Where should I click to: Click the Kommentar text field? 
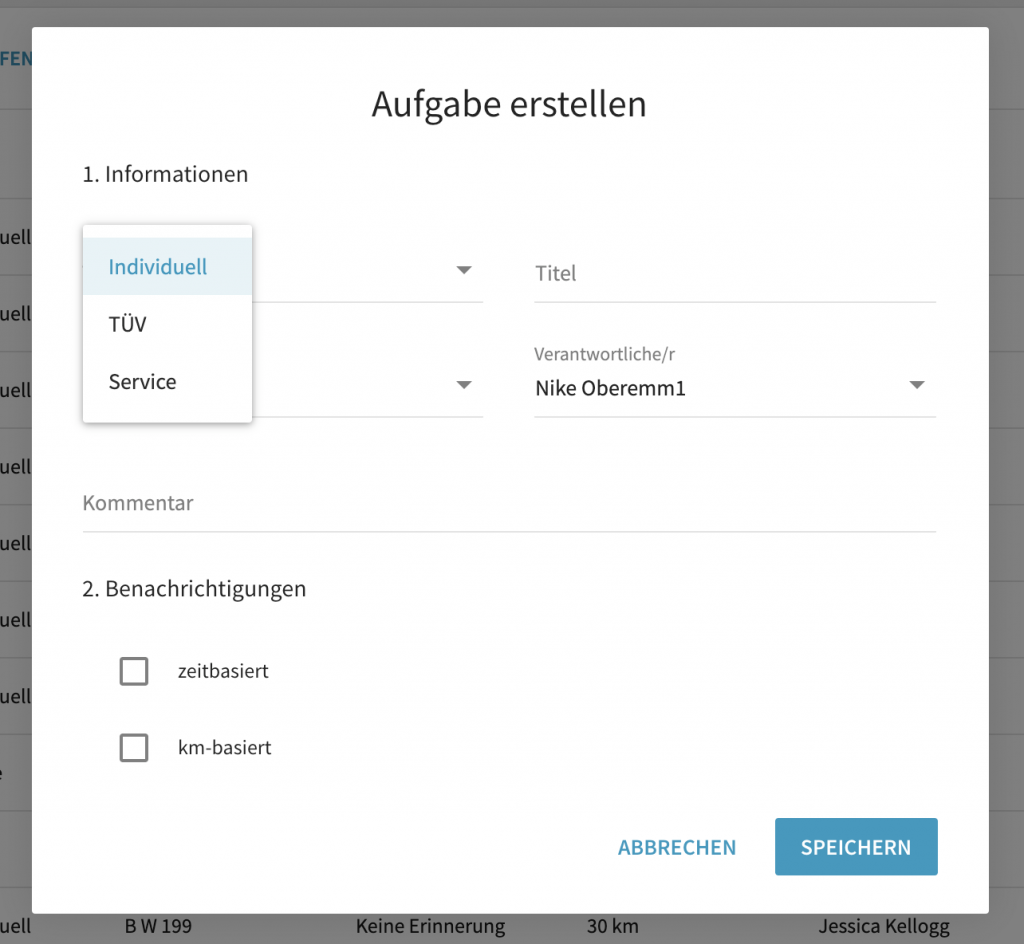point(509,503)
